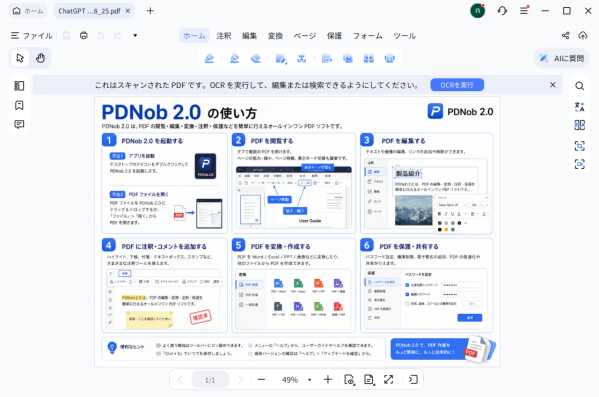Choose the eraser tool

[x=255, y=58]
